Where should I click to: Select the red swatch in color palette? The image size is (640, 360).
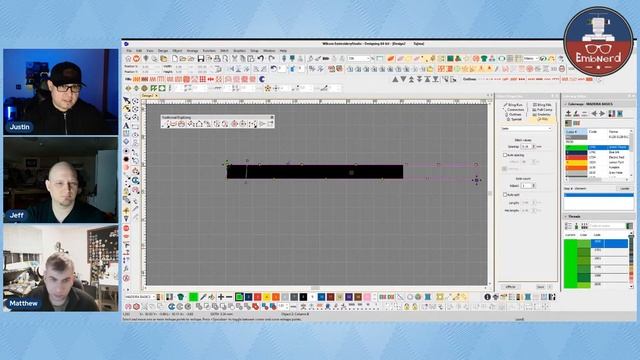258,297
